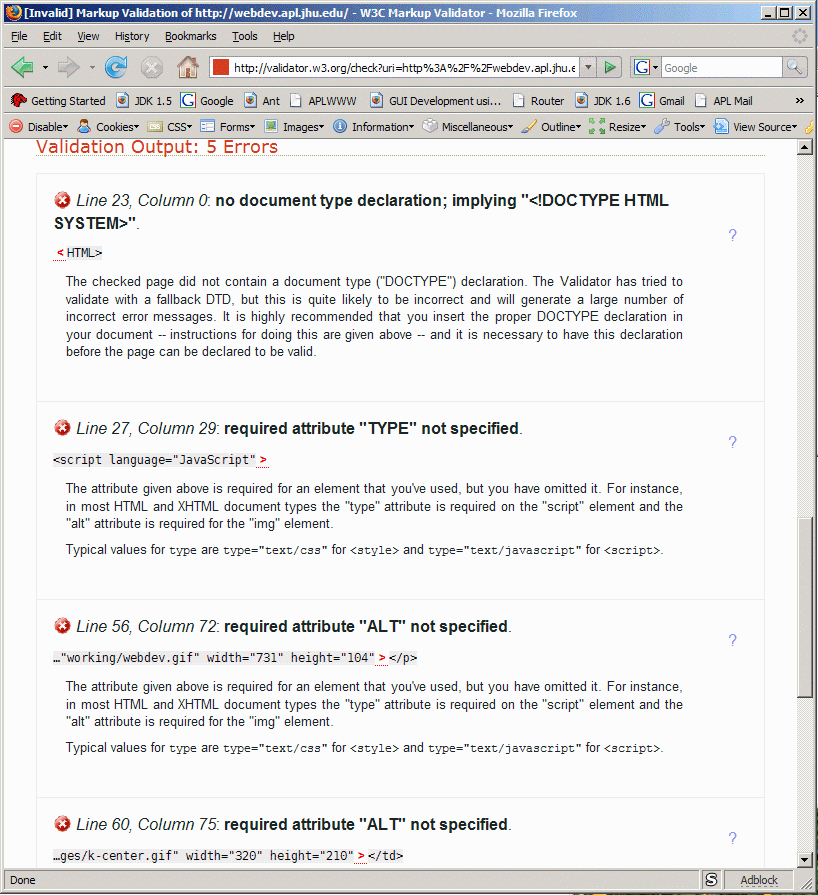Click help question mark for Line 23 error
This screenshot has width=818, height=895.
732,235
